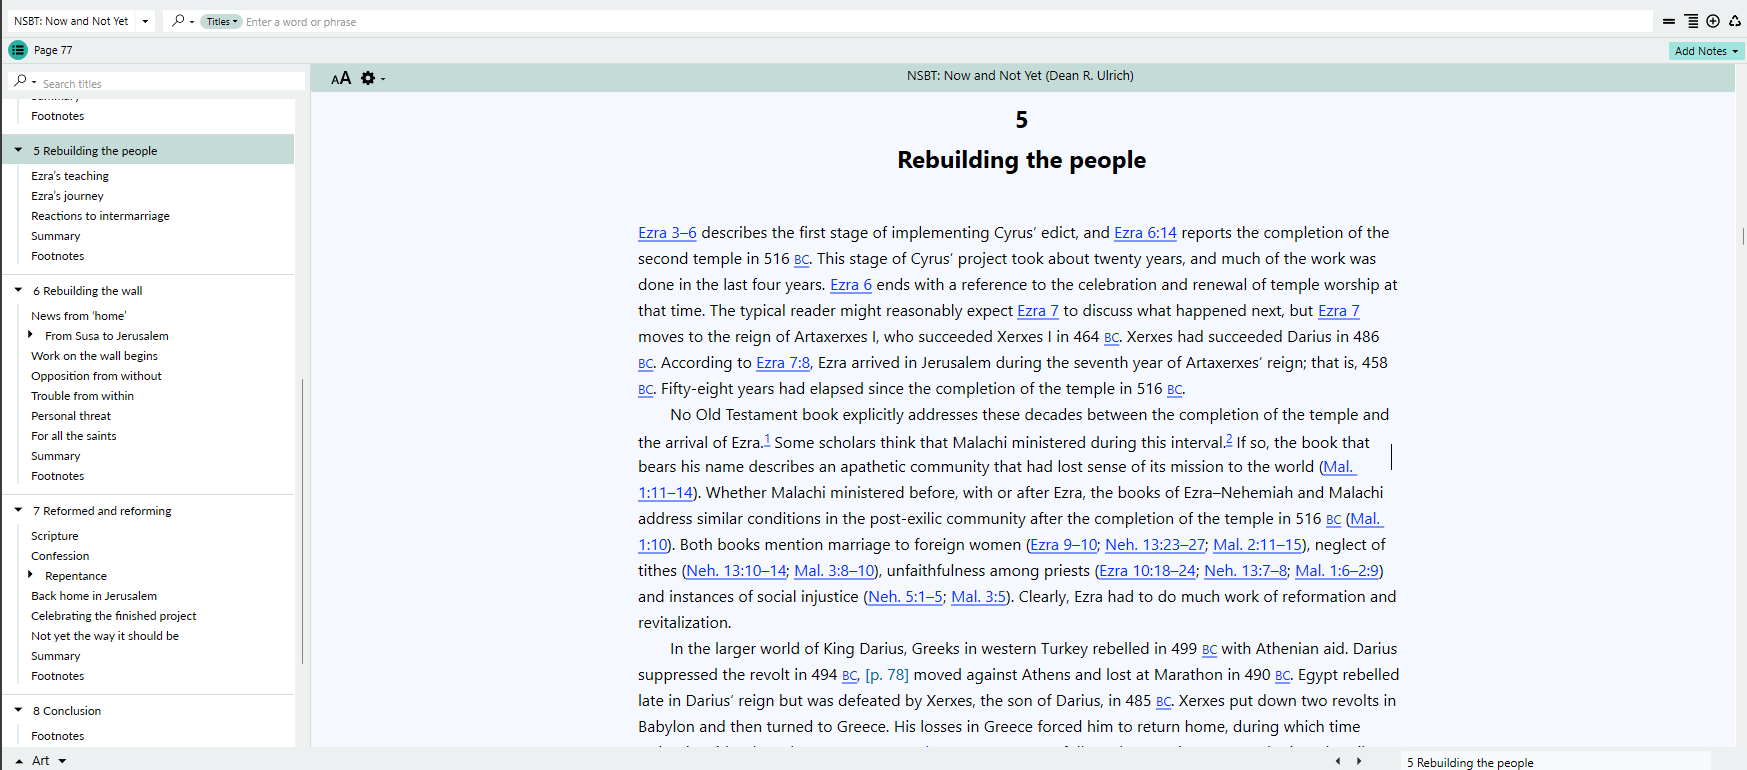Select Work on the wall begins
The width and height of the screenshot is (1747, 770).
pyautogui.click(x=94, y=356)
